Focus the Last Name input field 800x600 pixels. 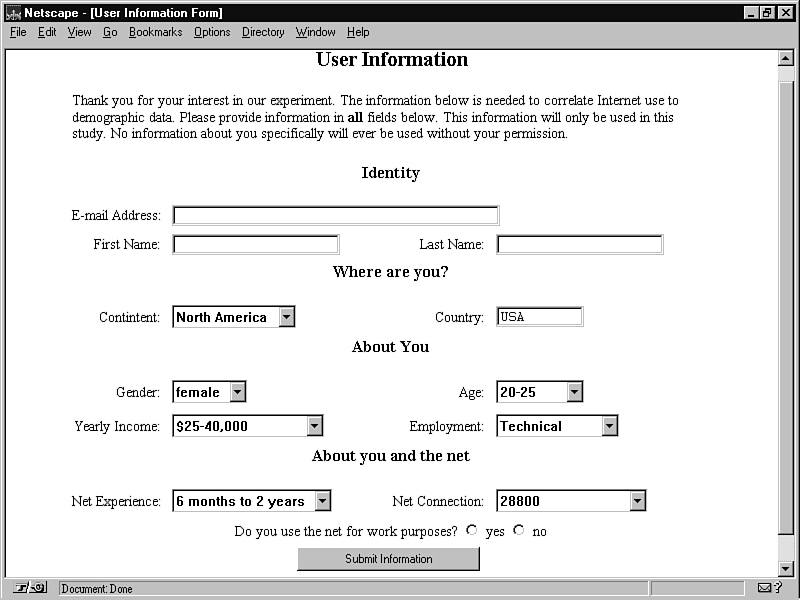point(579,244)
